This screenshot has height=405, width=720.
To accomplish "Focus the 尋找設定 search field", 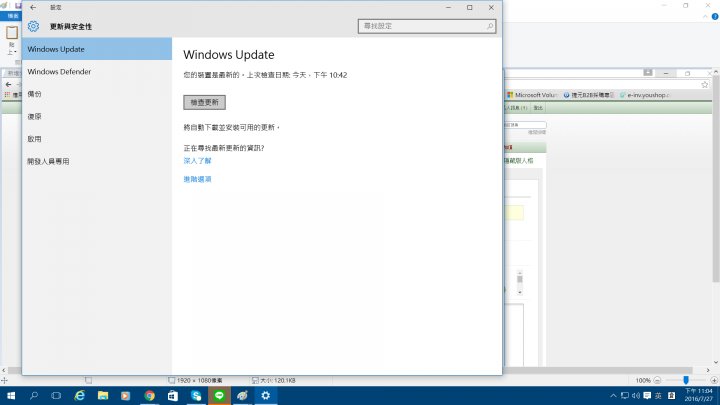I will point(427,26).
